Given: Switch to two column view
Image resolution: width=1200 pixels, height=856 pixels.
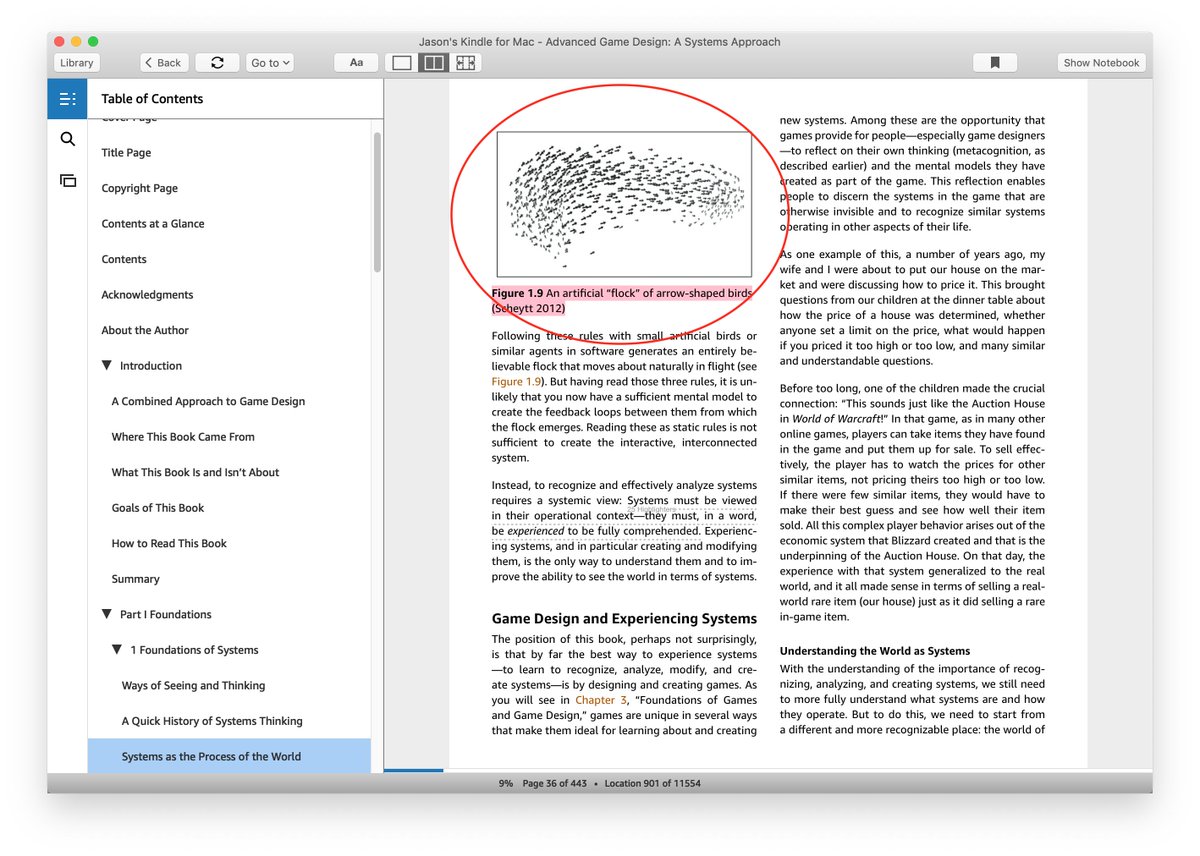Looking at the screenshot, I should pos(434,62).
